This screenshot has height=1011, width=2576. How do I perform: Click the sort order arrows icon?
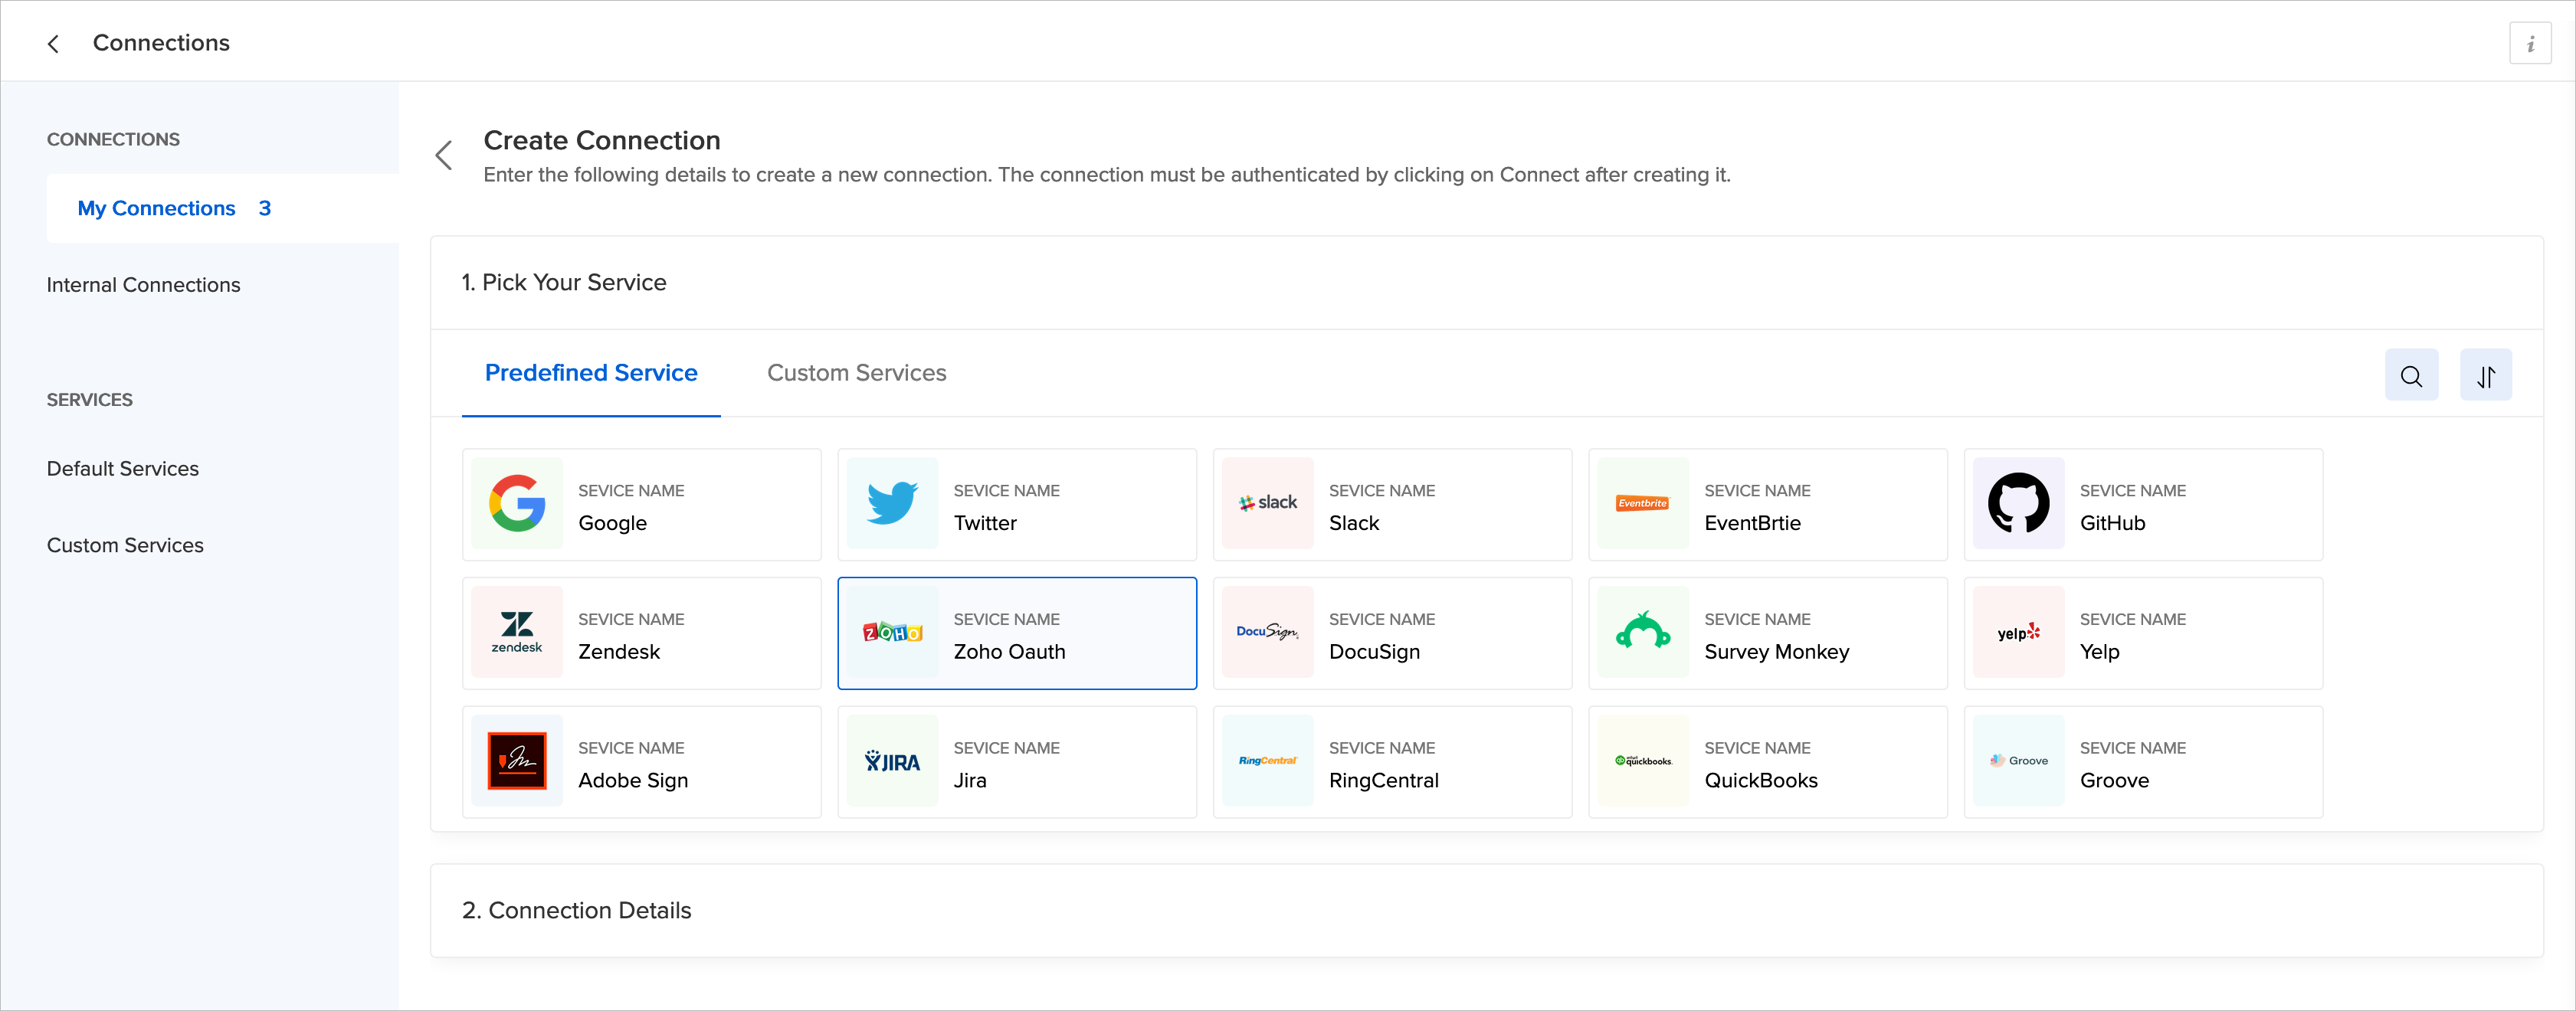click(x=2485, y=376)
